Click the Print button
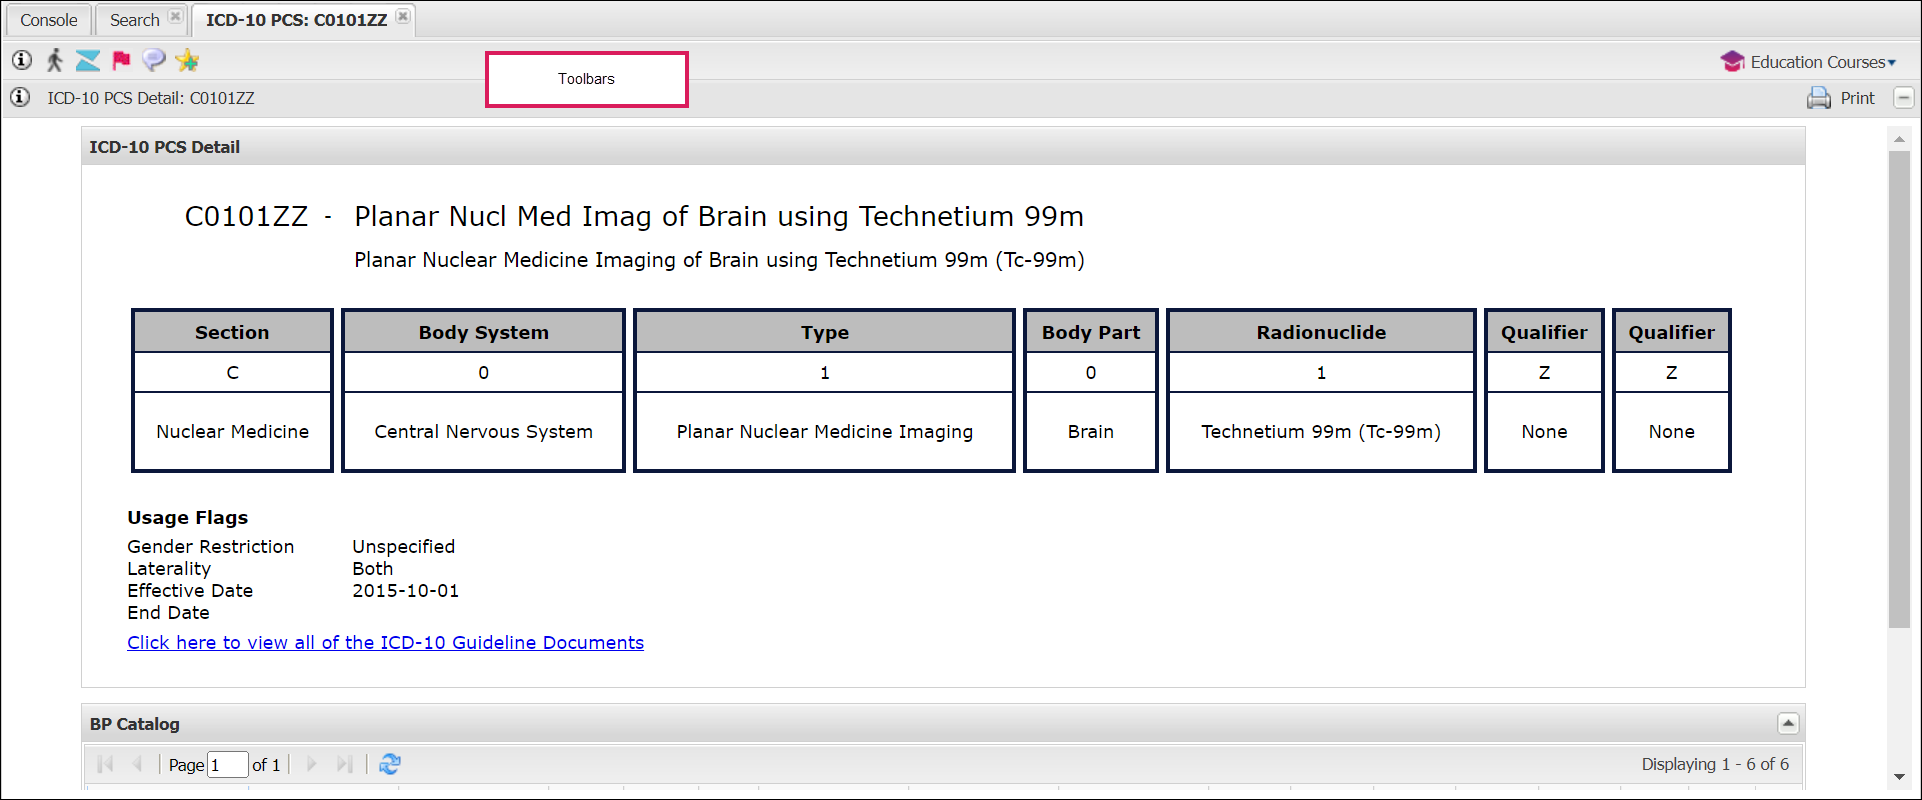 (x=1841, y=98)
